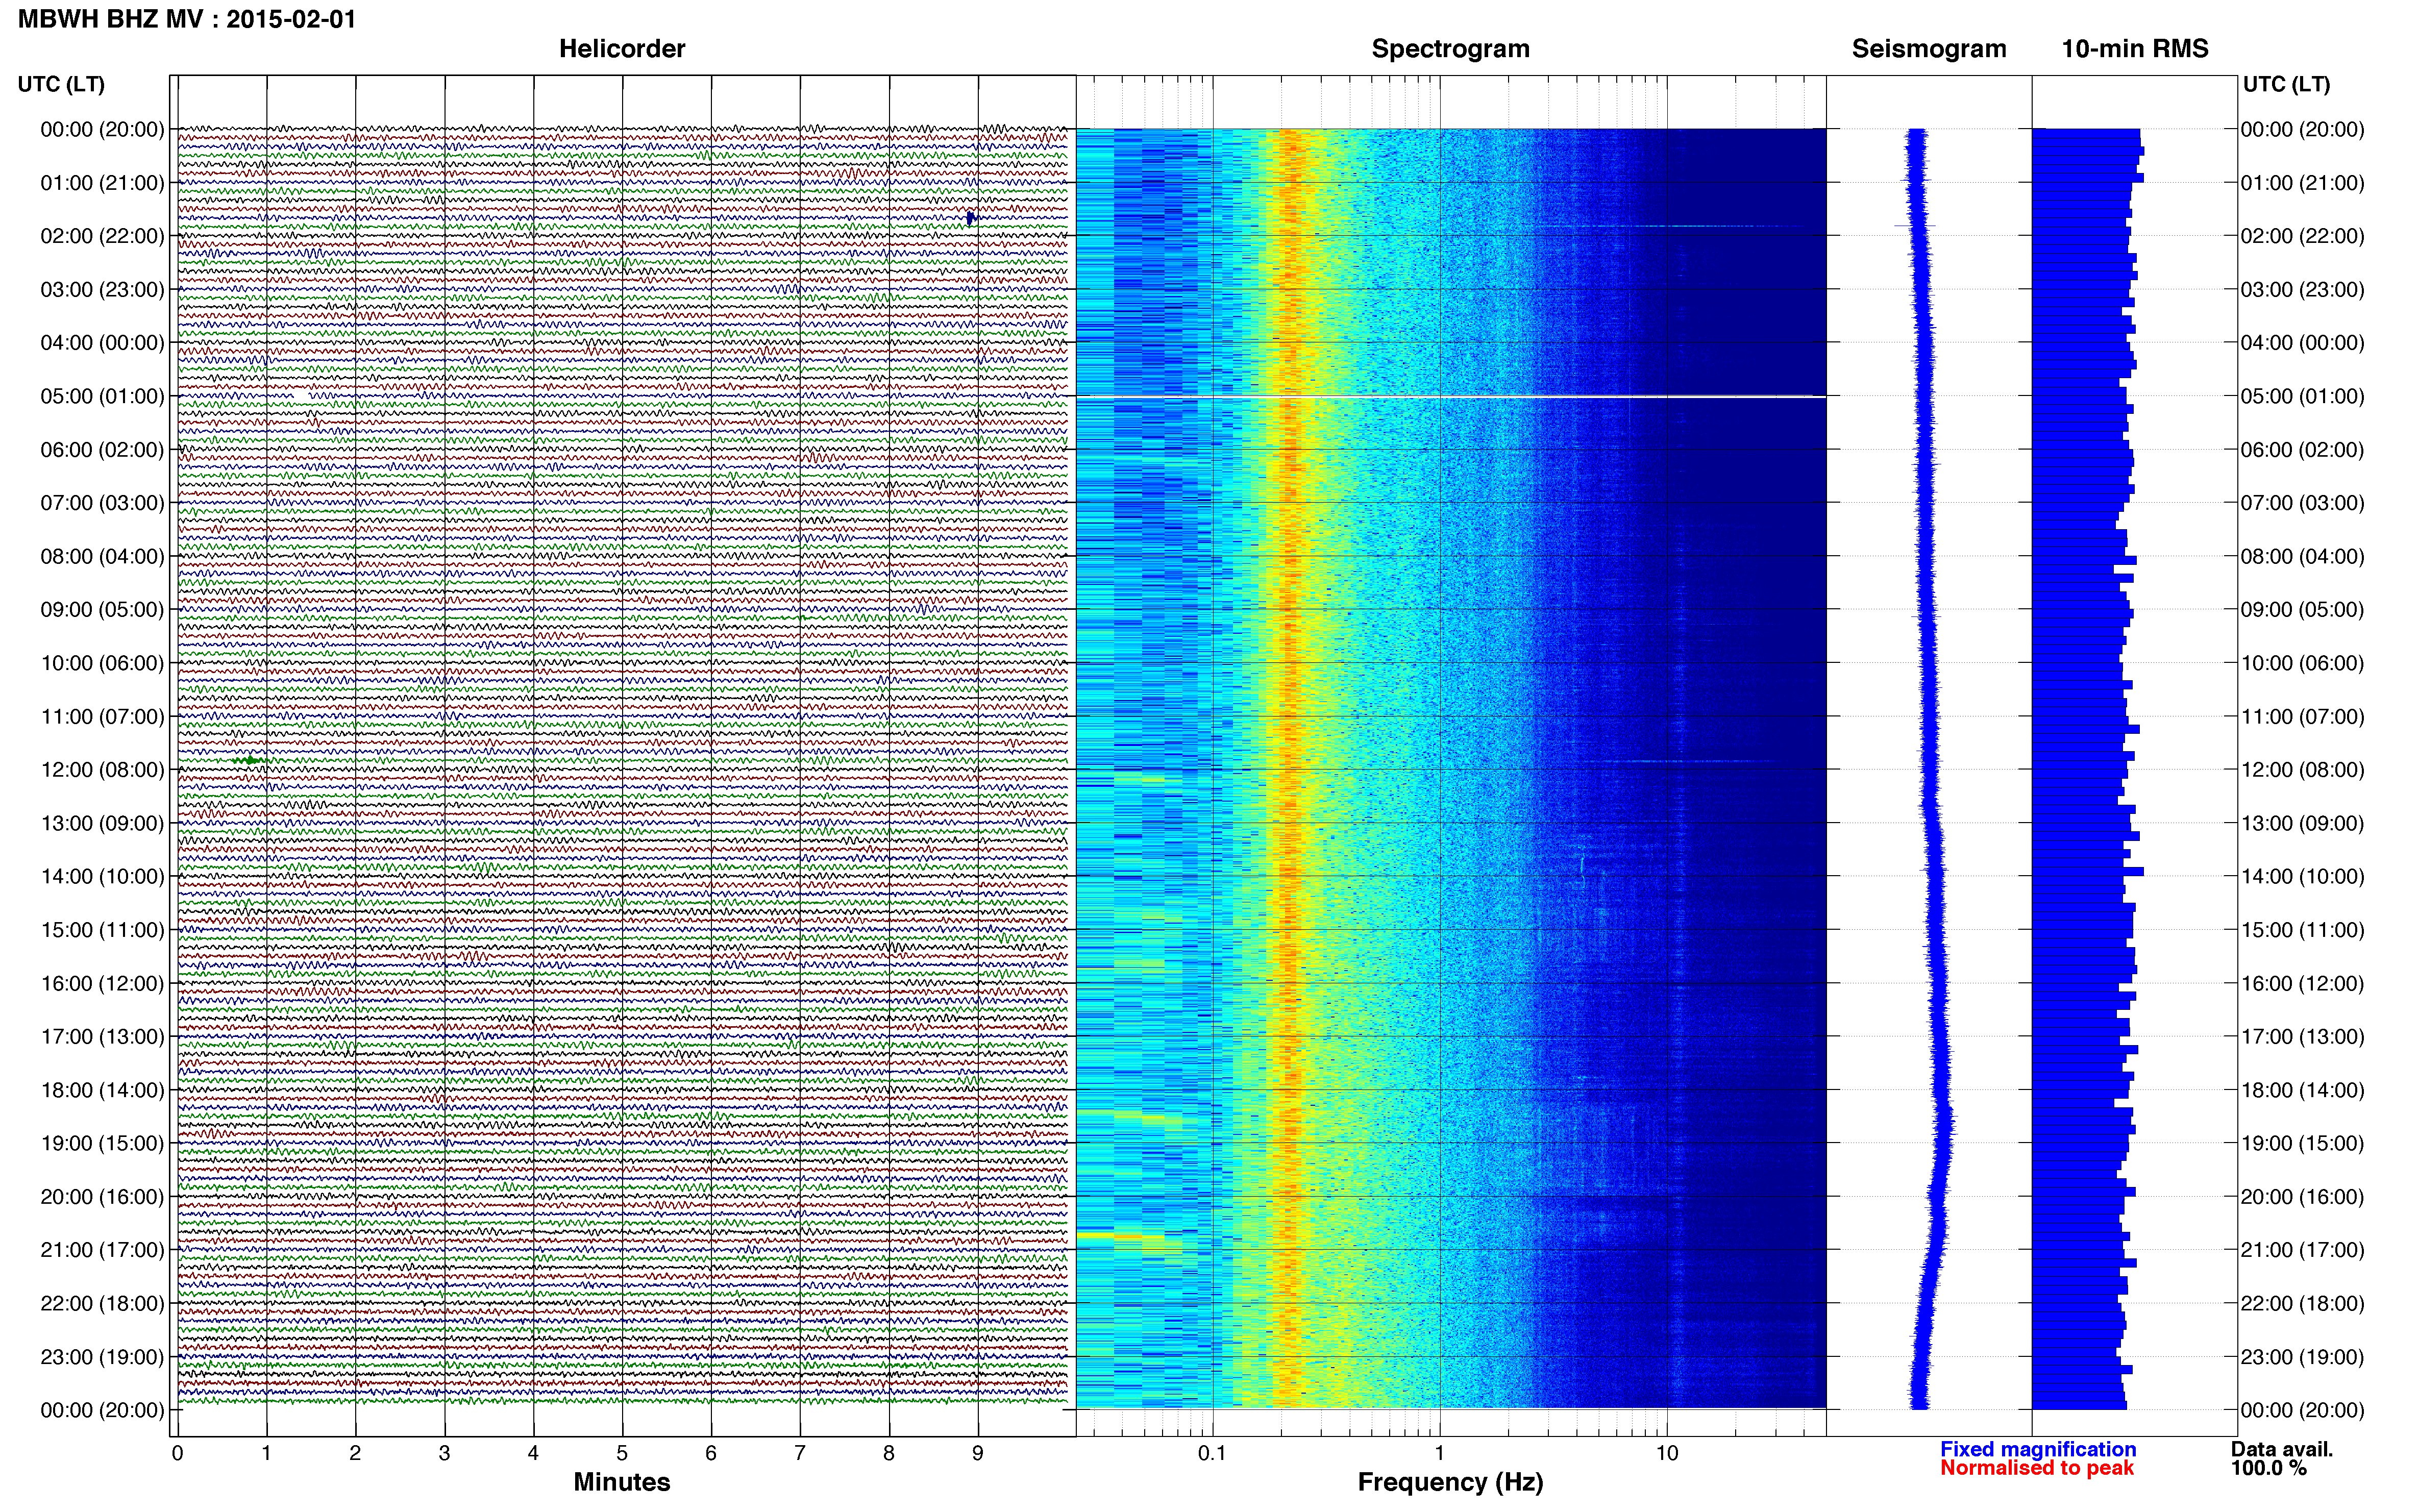Click left time label '21:00 (17:00)'

102,1250
